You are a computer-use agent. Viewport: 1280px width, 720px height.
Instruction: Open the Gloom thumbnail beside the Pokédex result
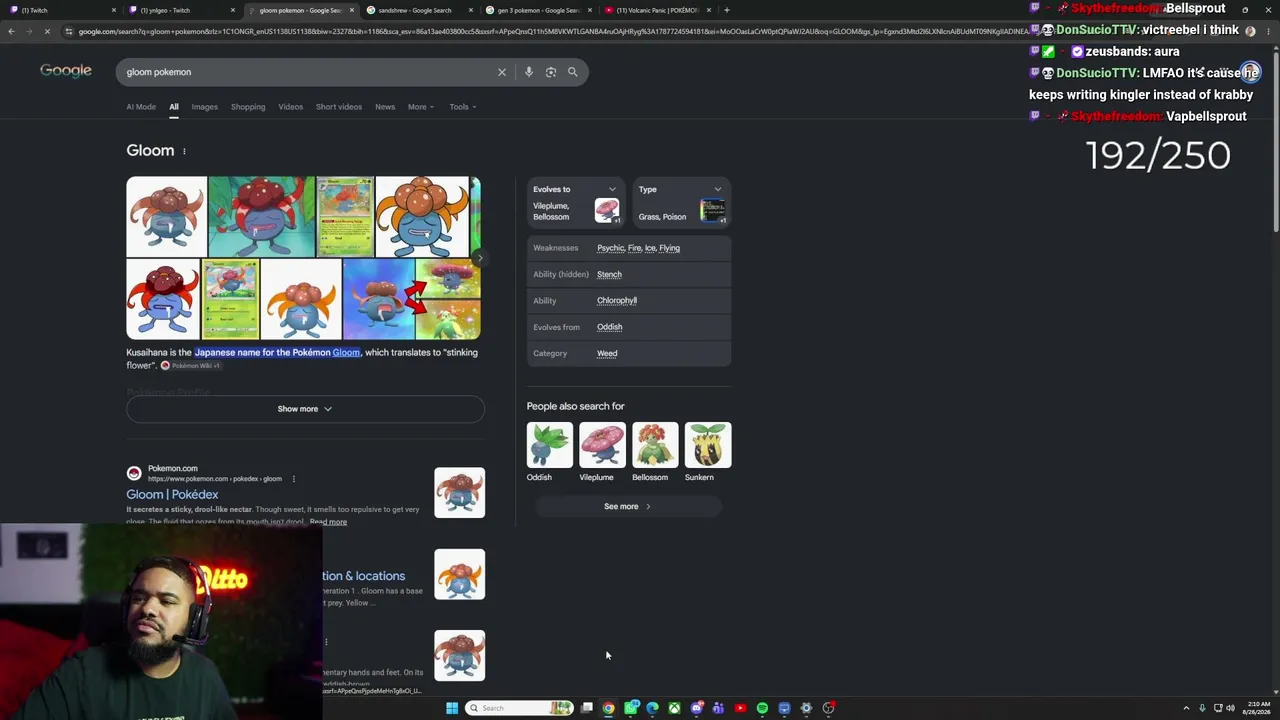pyautogui.click(x=460, y=493)
